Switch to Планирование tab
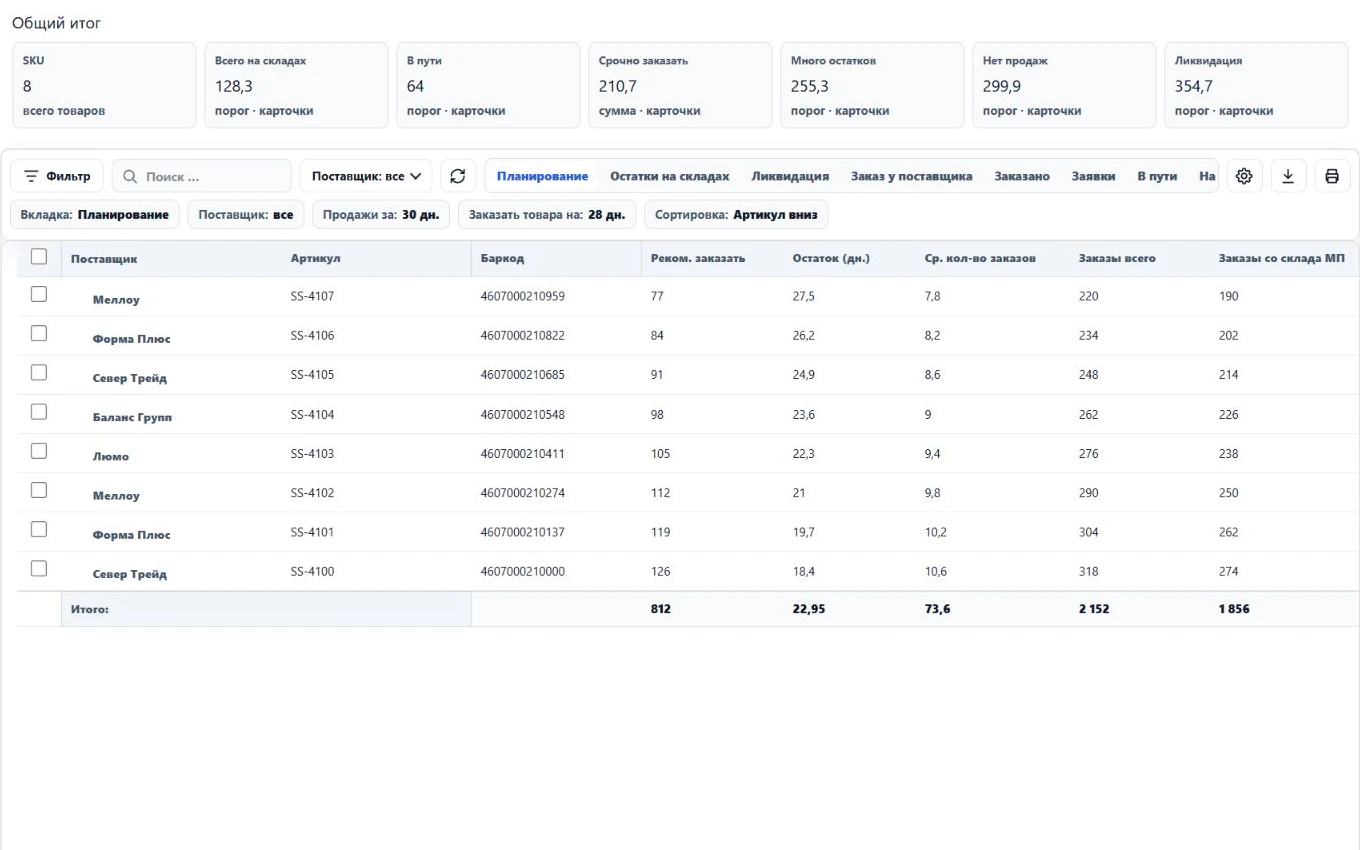 (x=542, y=176)
